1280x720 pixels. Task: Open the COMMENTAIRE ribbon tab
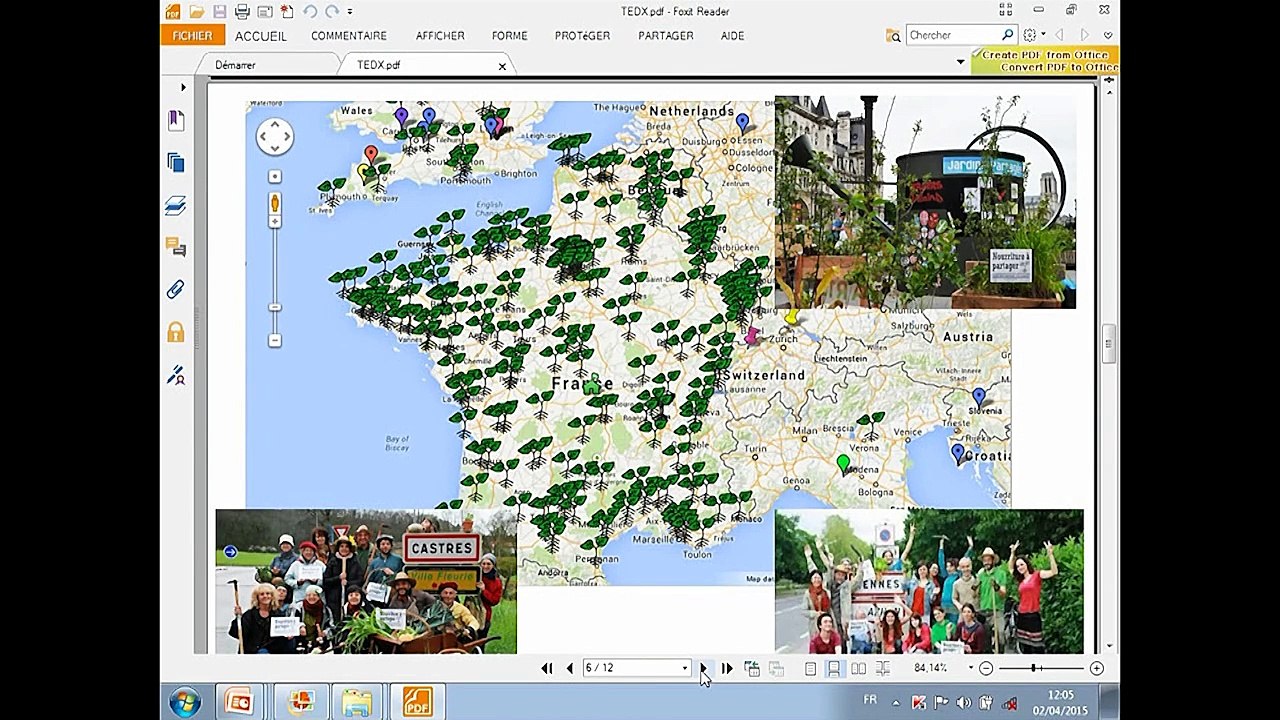(348, 36)
